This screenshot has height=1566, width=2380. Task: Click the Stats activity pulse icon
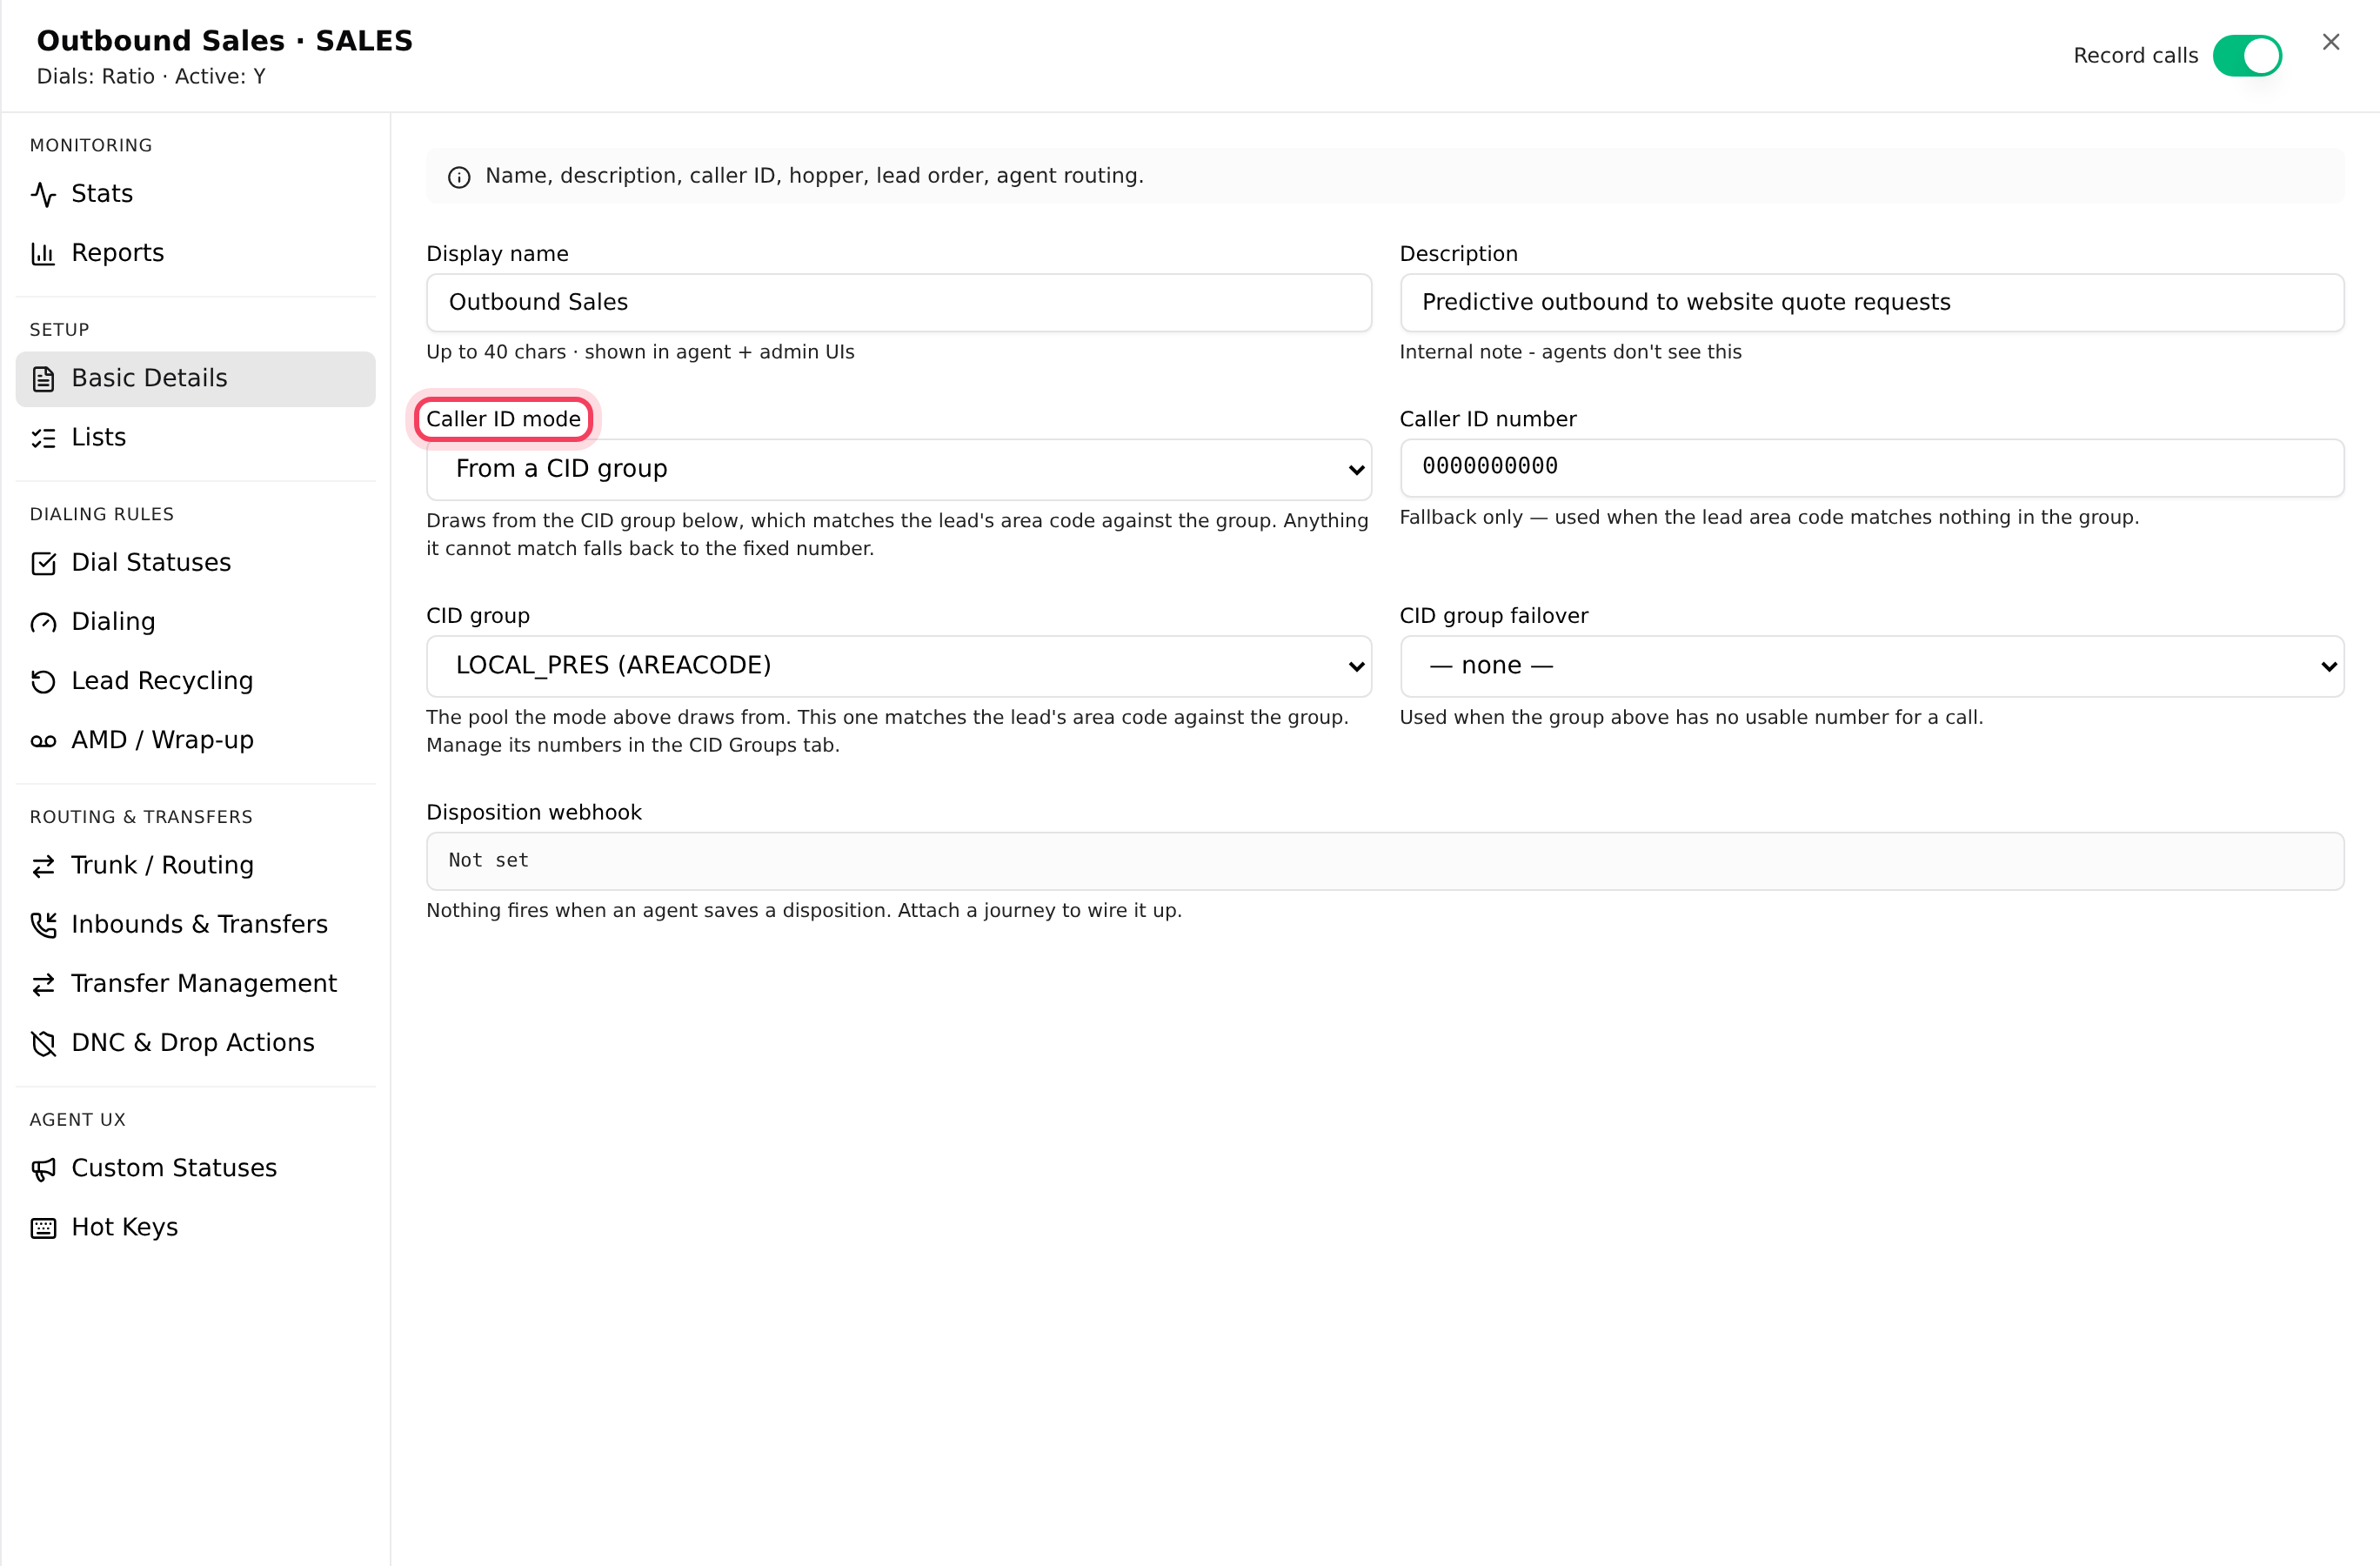[x=43, y=194]
